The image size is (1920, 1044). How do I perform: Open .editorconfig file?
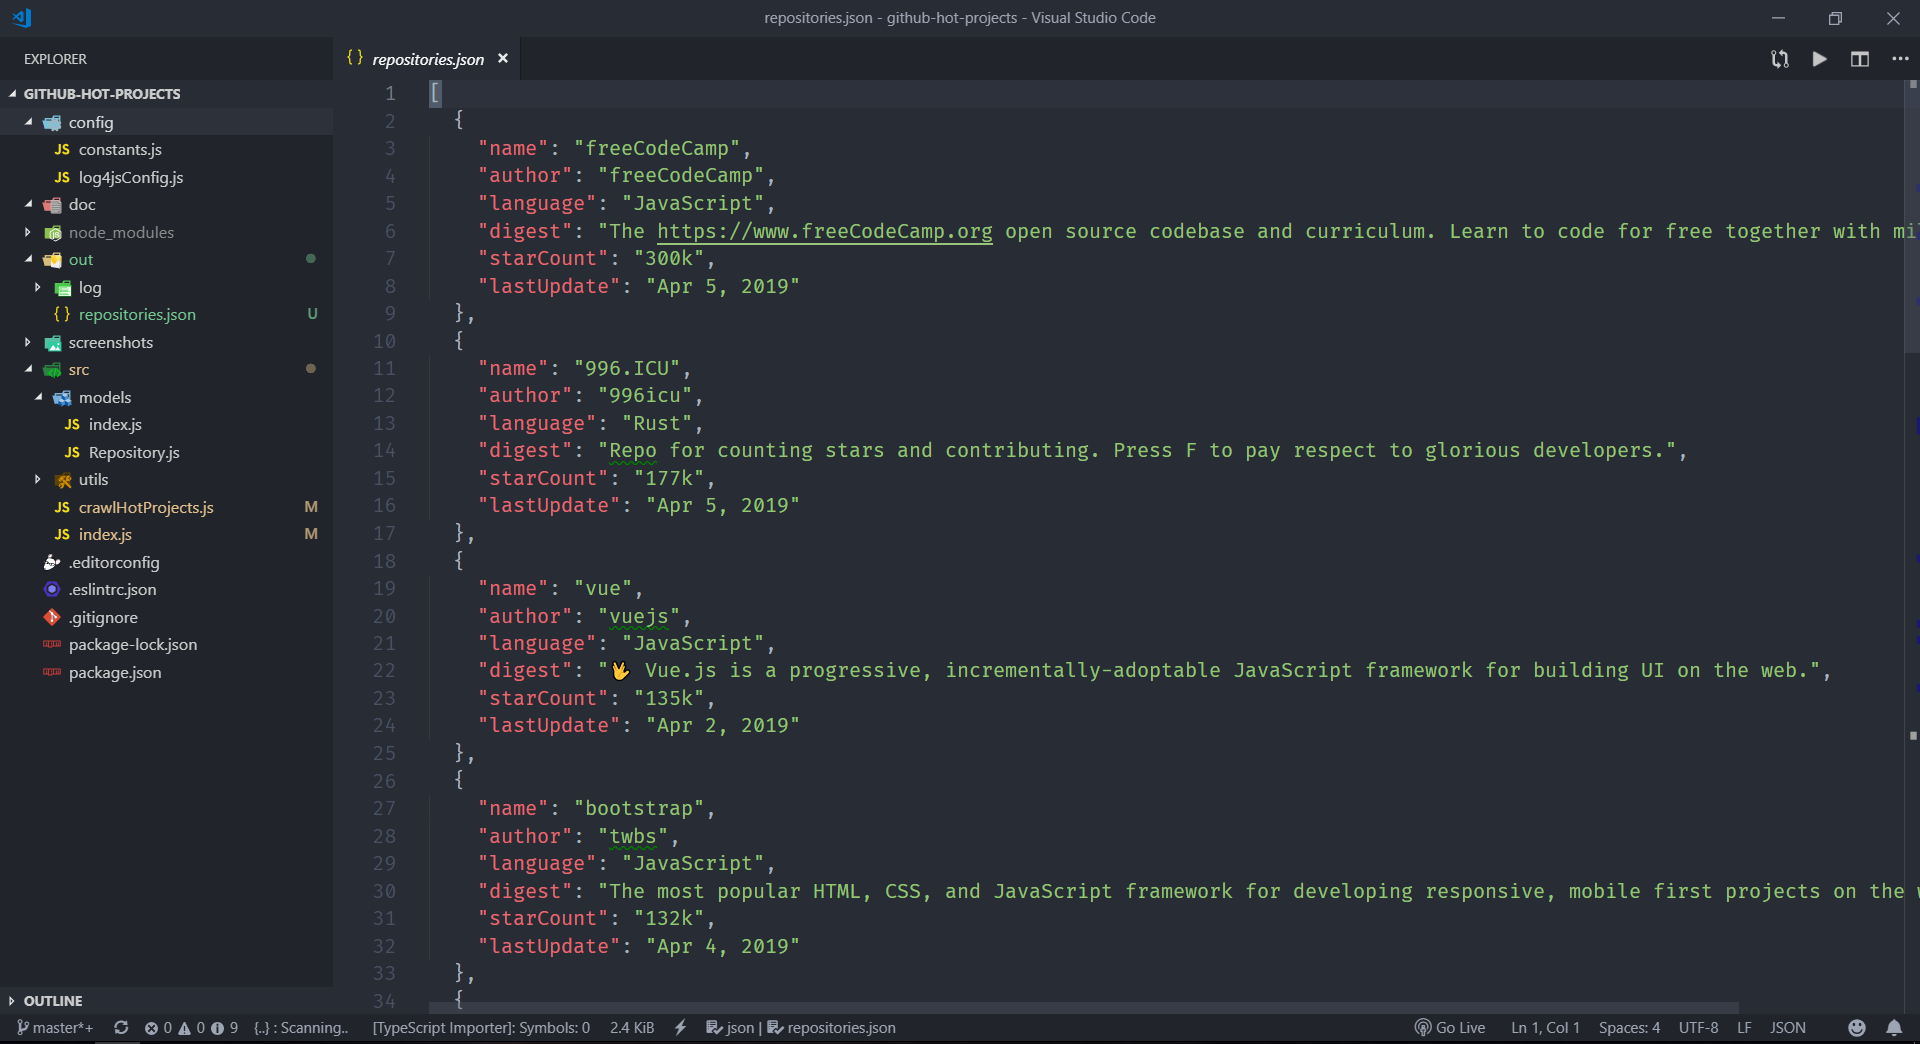click(x=113, y=562)
